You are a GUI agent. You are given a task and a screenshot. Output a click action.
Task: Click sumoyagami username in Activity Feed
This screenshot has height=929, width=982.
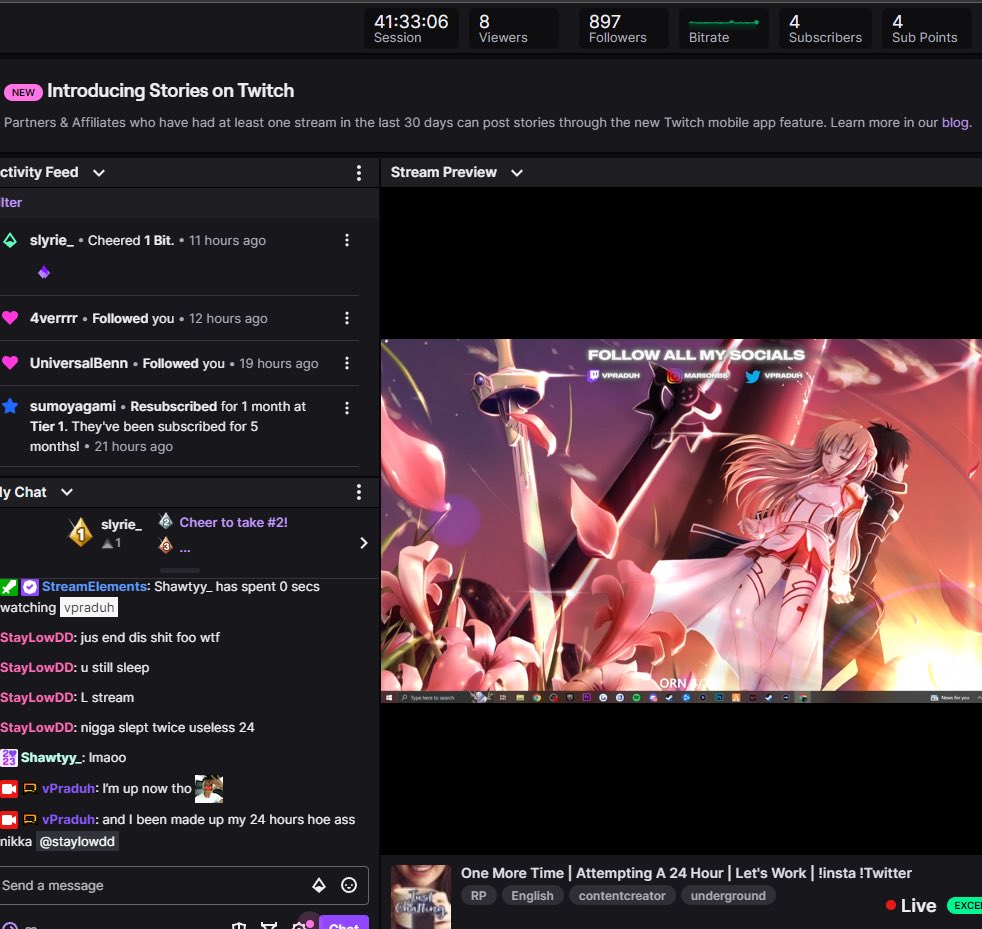click(x=73, y=407)
